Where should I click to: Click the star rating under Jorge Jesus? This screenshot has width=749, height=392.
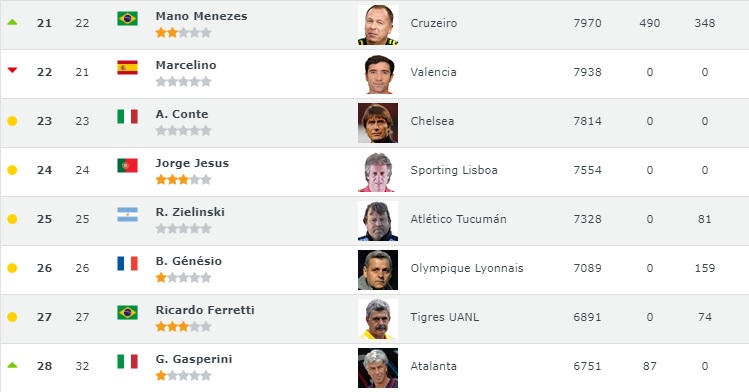point(183,180)
